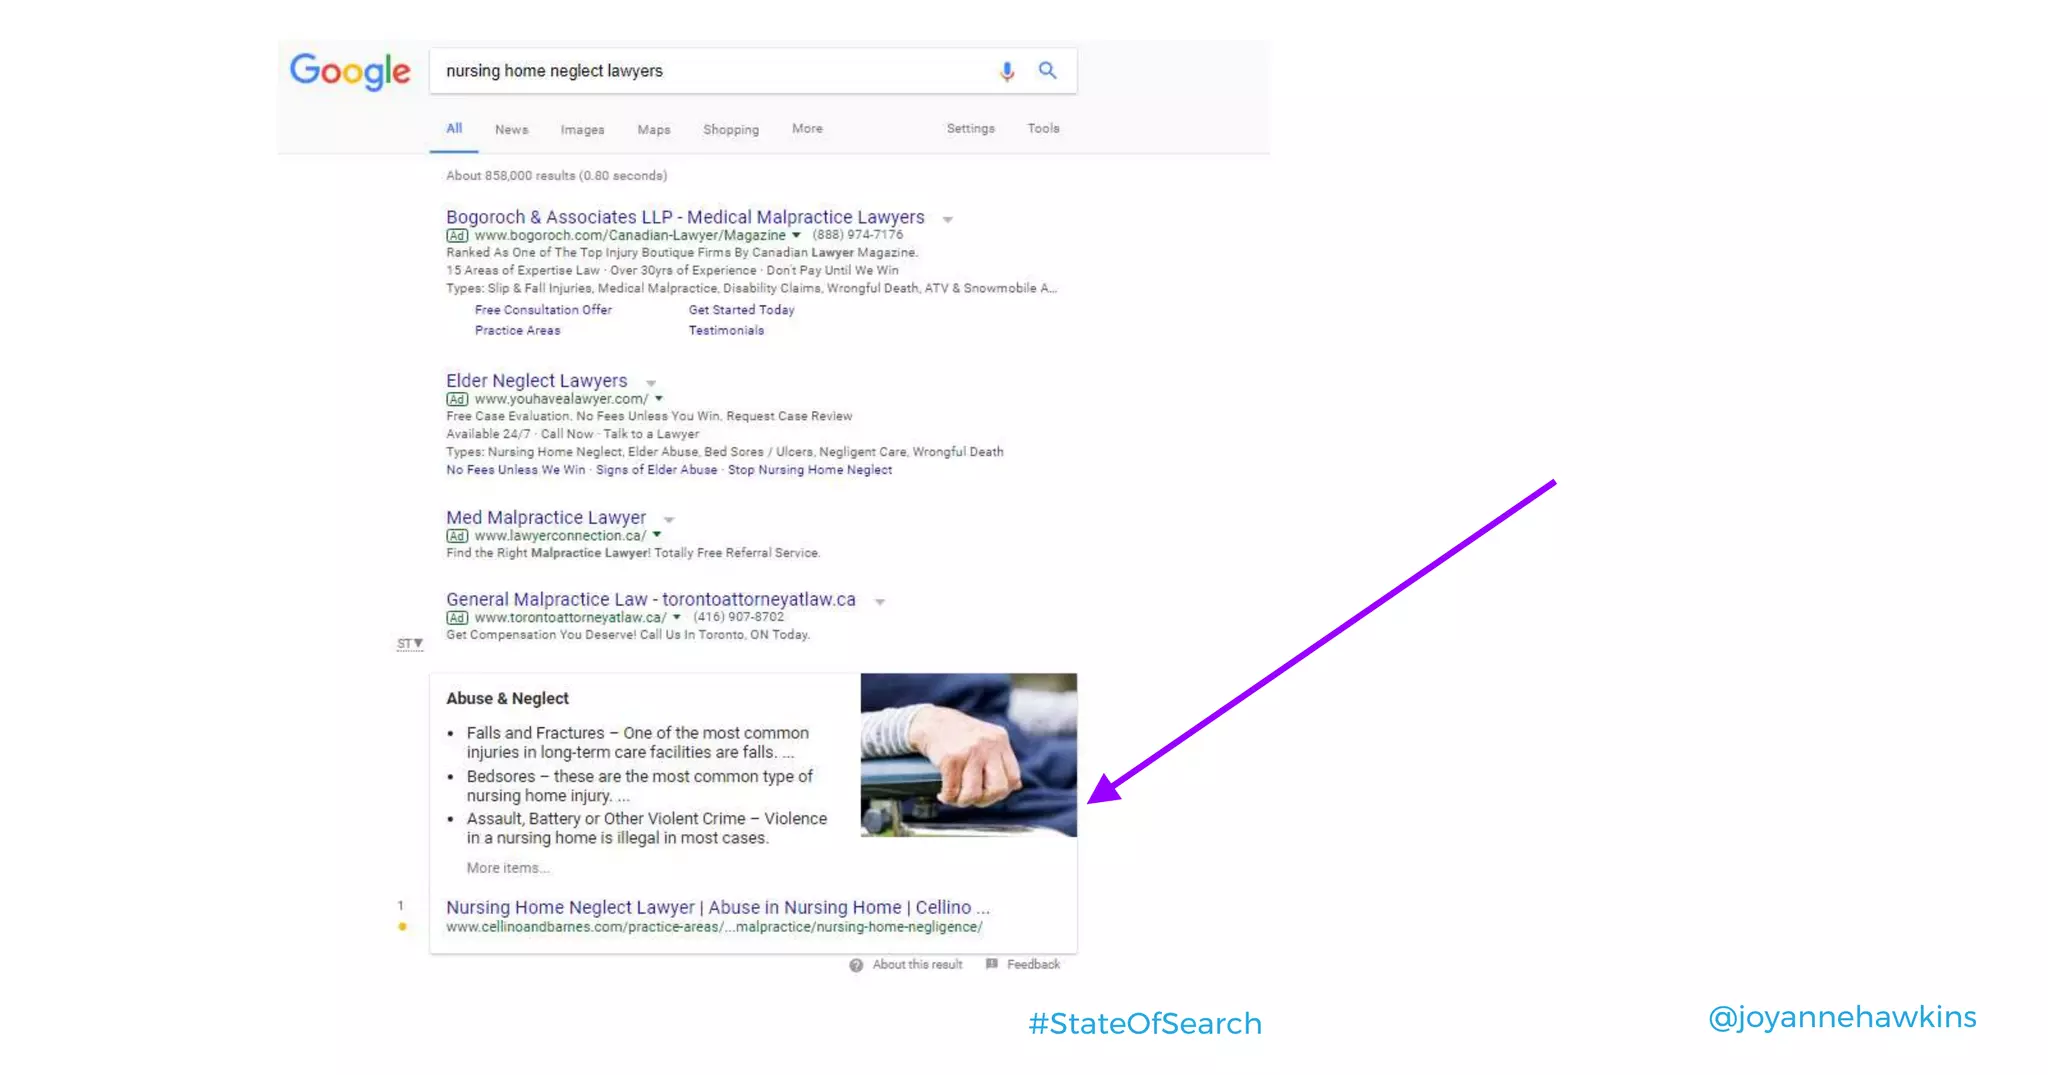This screenshot has width=2048, height=1075.
Task: Click the Bedsores bullet text
Action: [639, 786]
